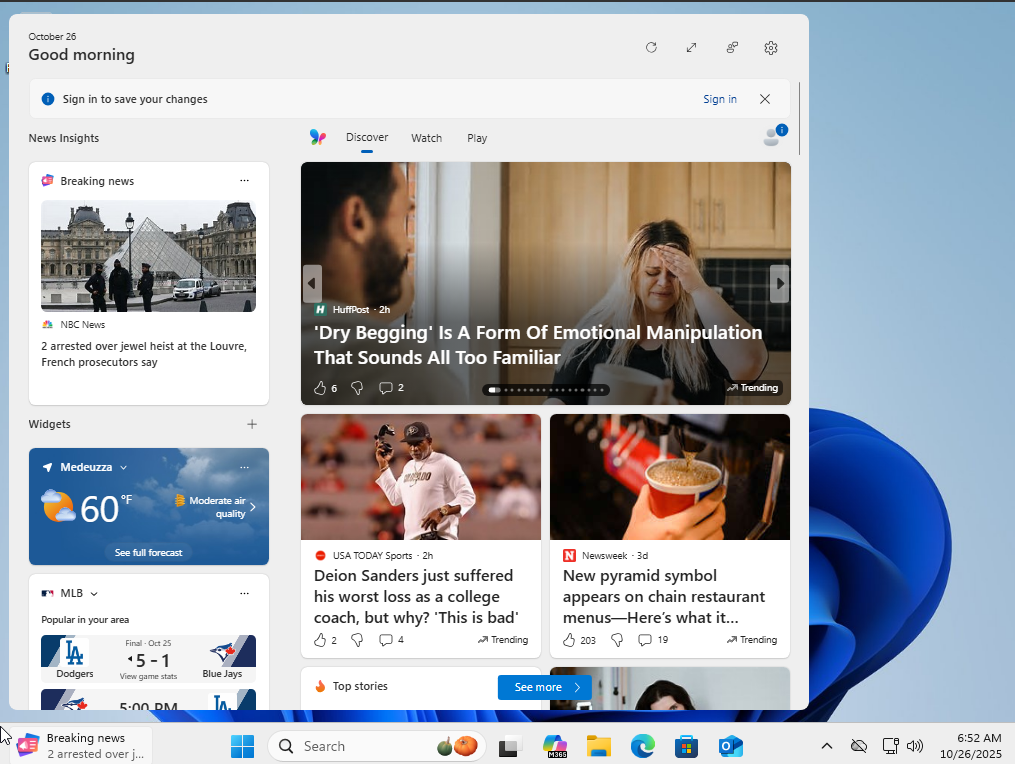Expand the Medeuzza location dropdown
The width and height of the screenshot is (1015, 764).
[x=124, y=467]
